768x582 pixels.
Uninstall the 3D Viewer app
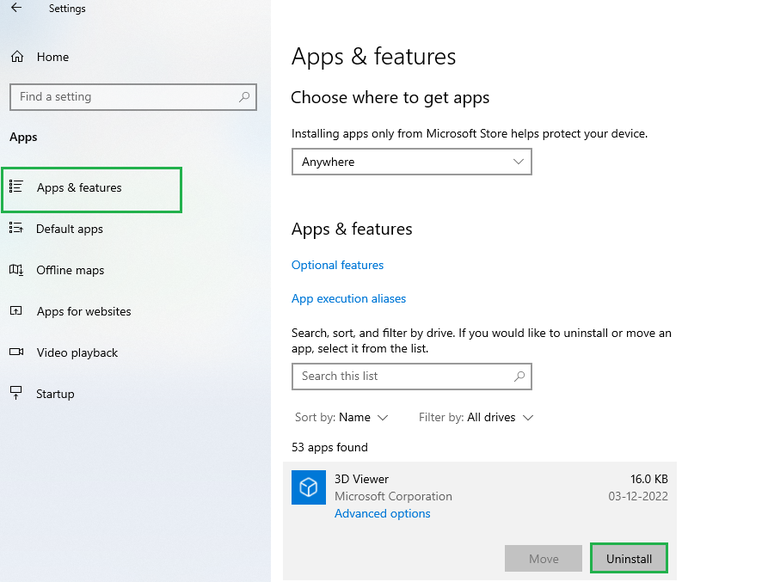629,559
